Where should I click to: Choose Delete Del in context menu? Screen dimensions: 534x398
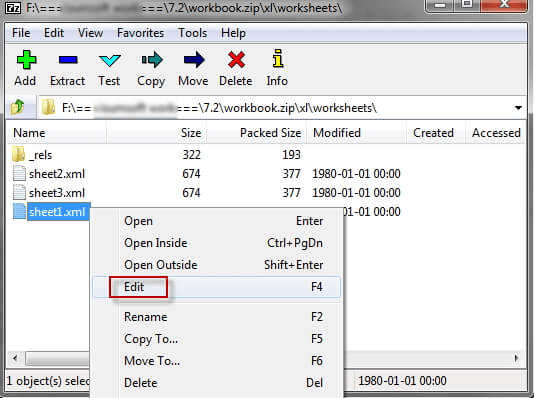217,382
